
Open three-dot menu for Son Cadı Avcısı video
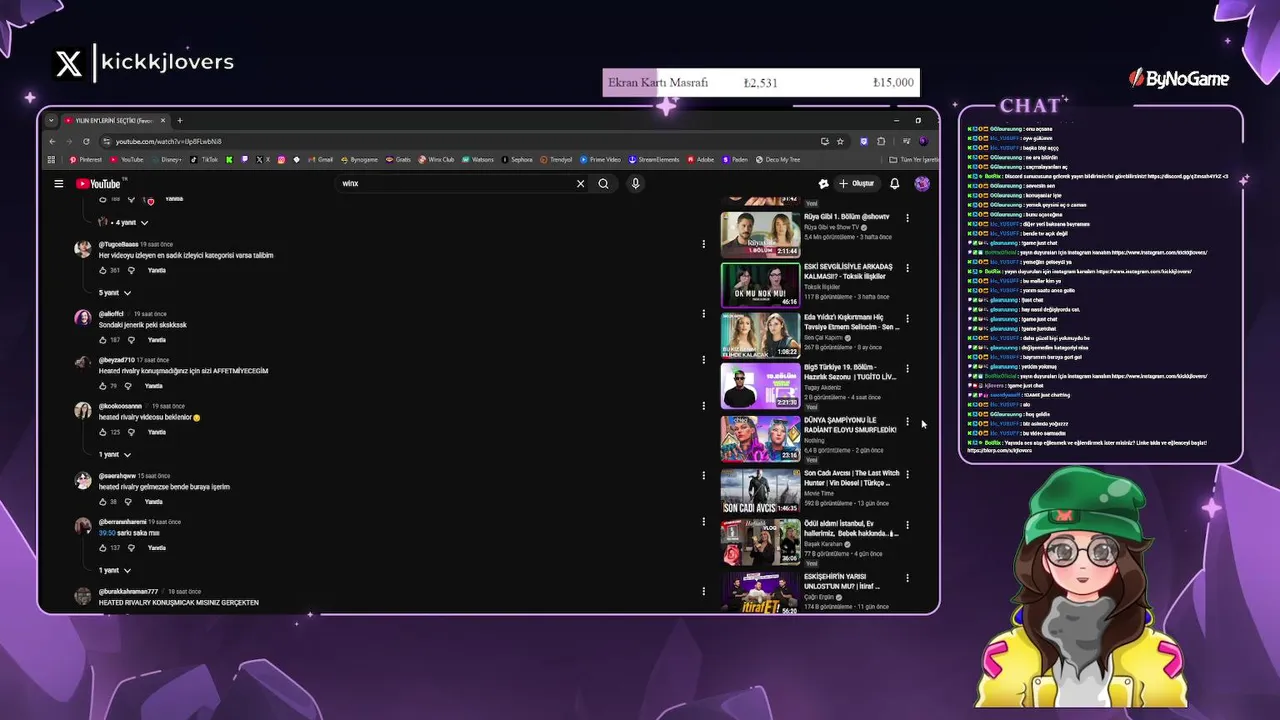click(x=908, y=475)
